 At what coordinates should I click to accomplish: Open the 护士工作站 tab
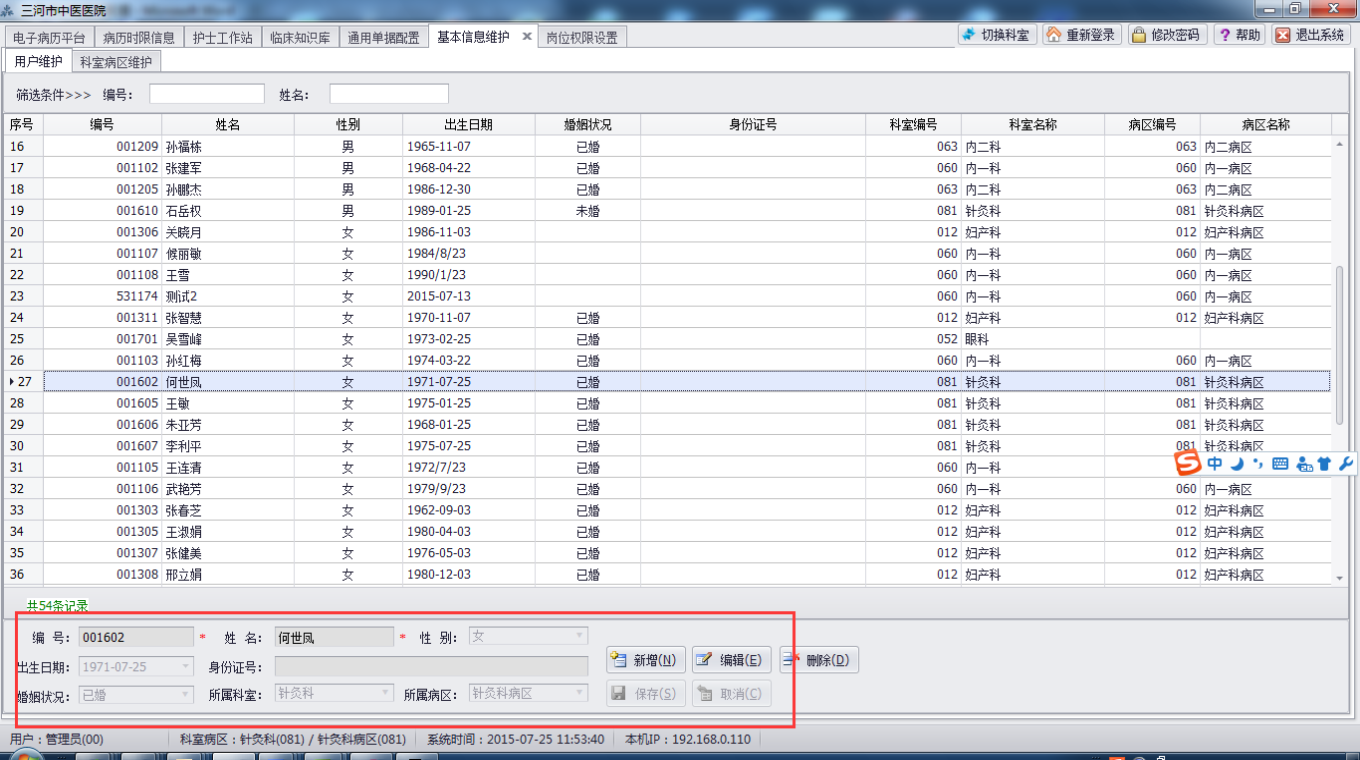tap(221, 38)
